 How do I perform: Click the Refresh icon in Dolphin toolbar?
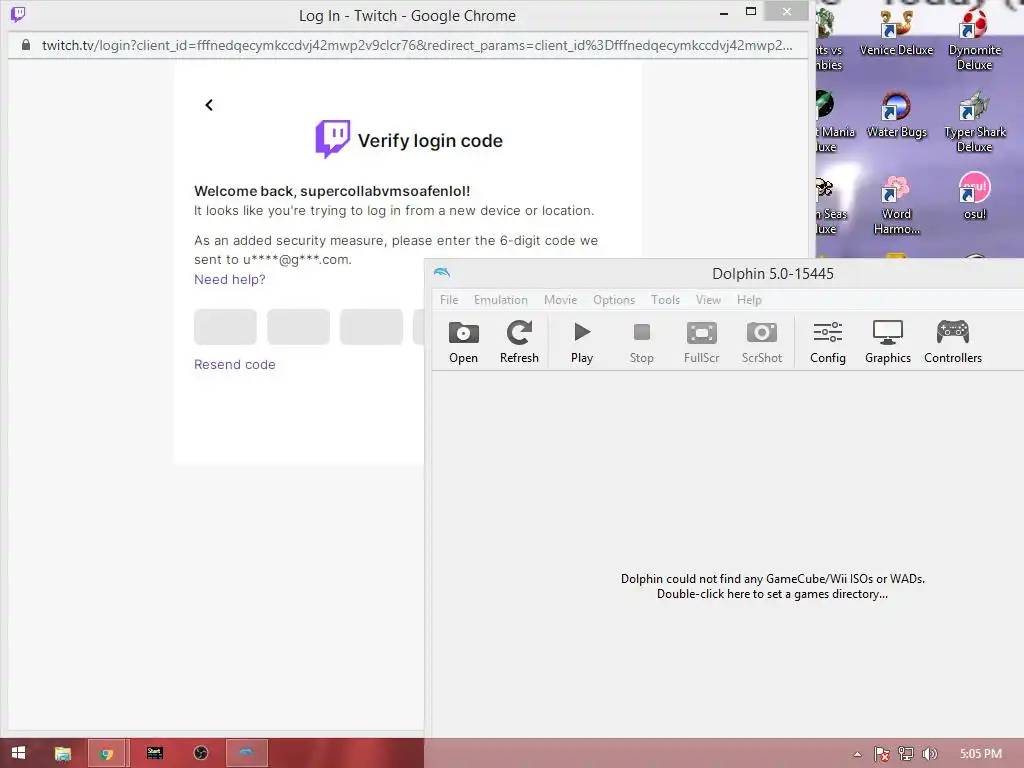(x=519, y=342)
